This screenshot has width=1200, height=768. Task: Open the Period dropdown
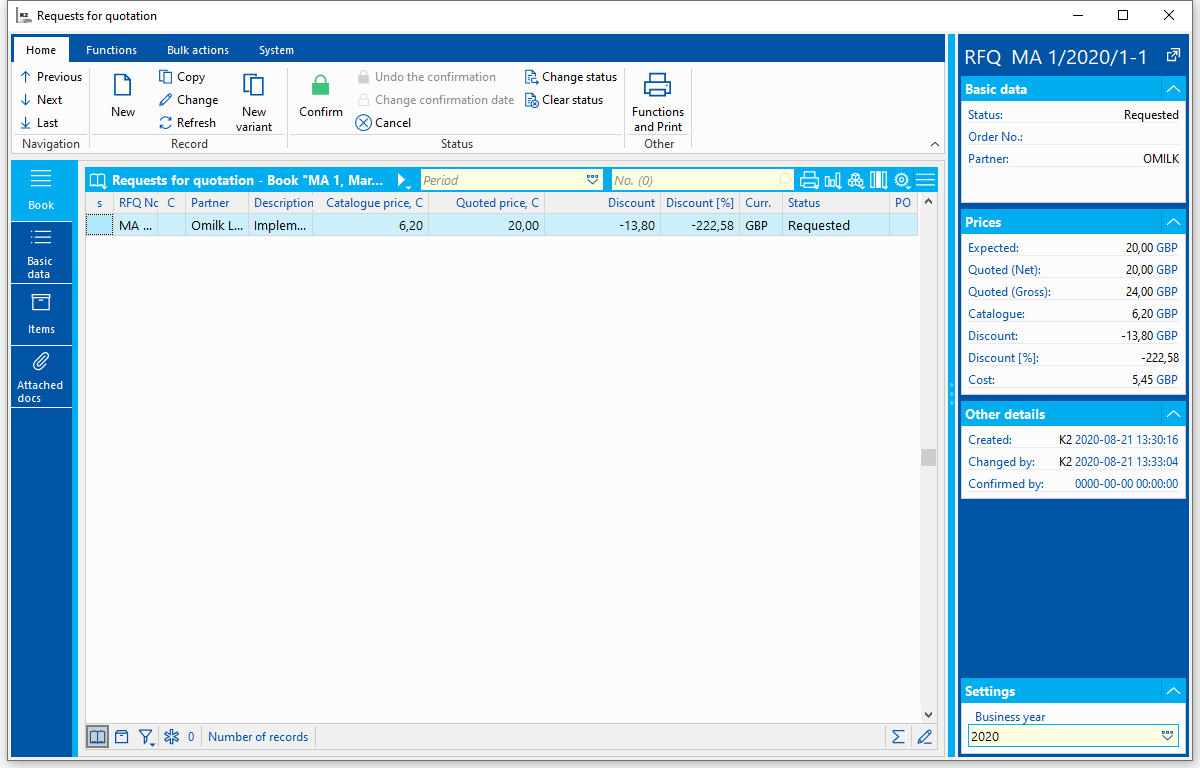click(x=592, y=181)
